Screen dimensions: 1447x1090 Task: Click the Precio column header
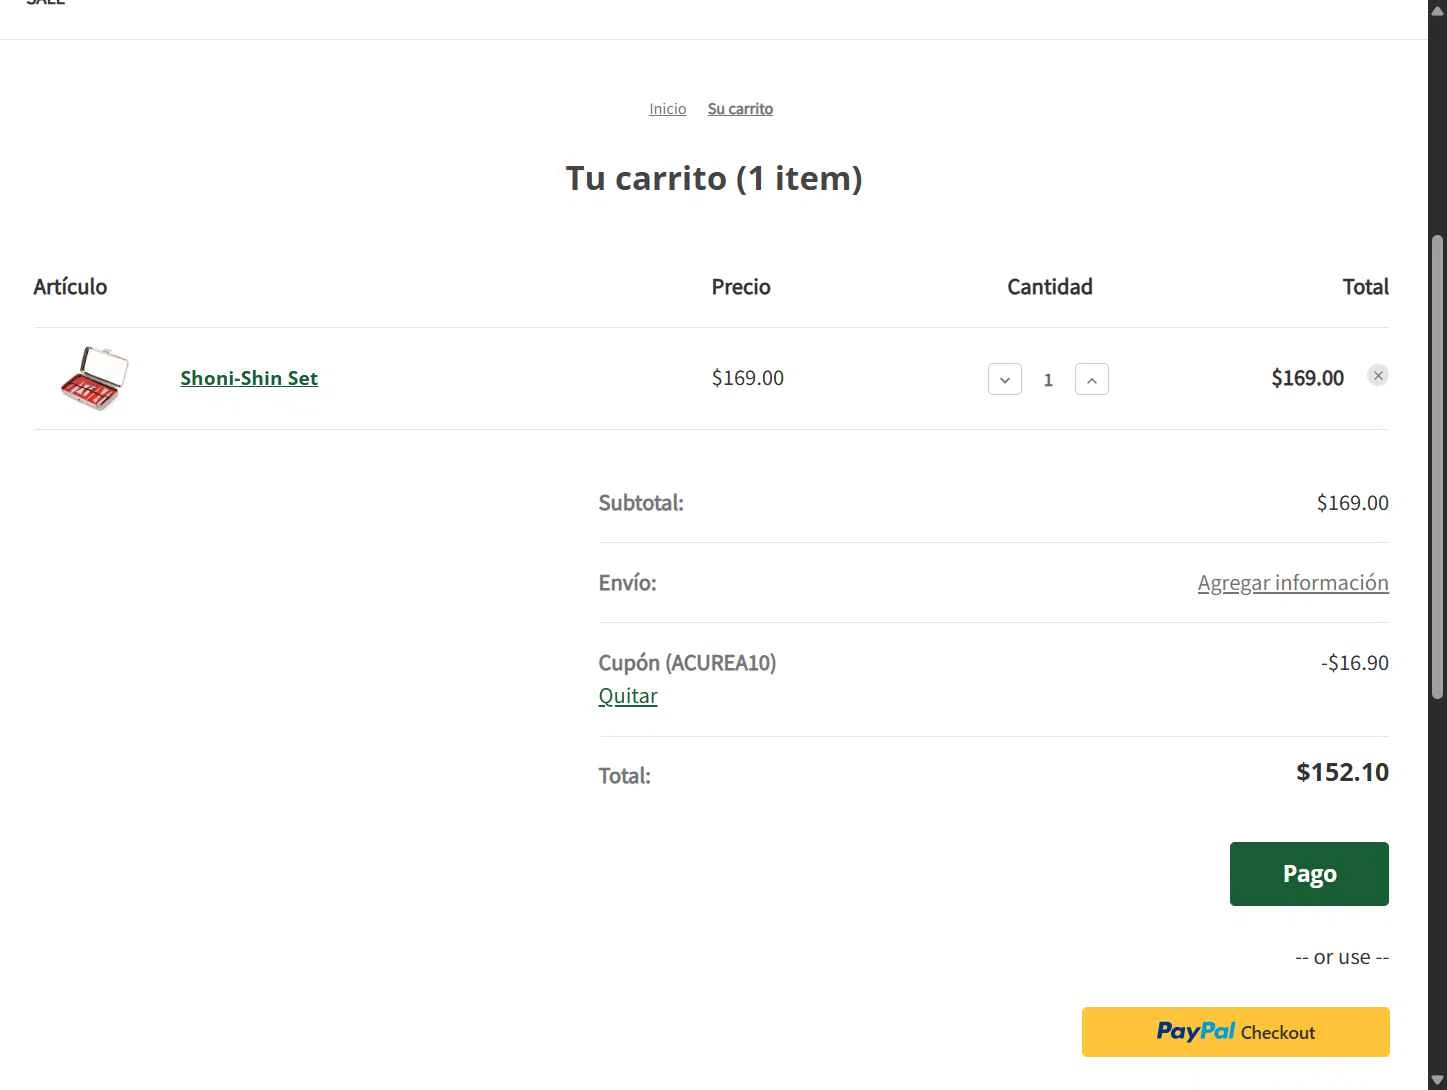[741, 287]
